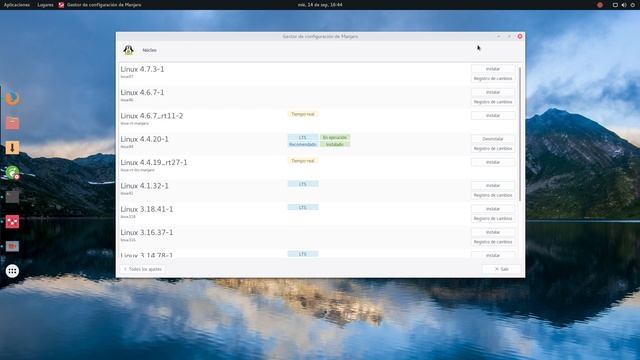Go back to Todos los ajustes
The width and height of the screenshot is (640, 360).
click(142, 269)
